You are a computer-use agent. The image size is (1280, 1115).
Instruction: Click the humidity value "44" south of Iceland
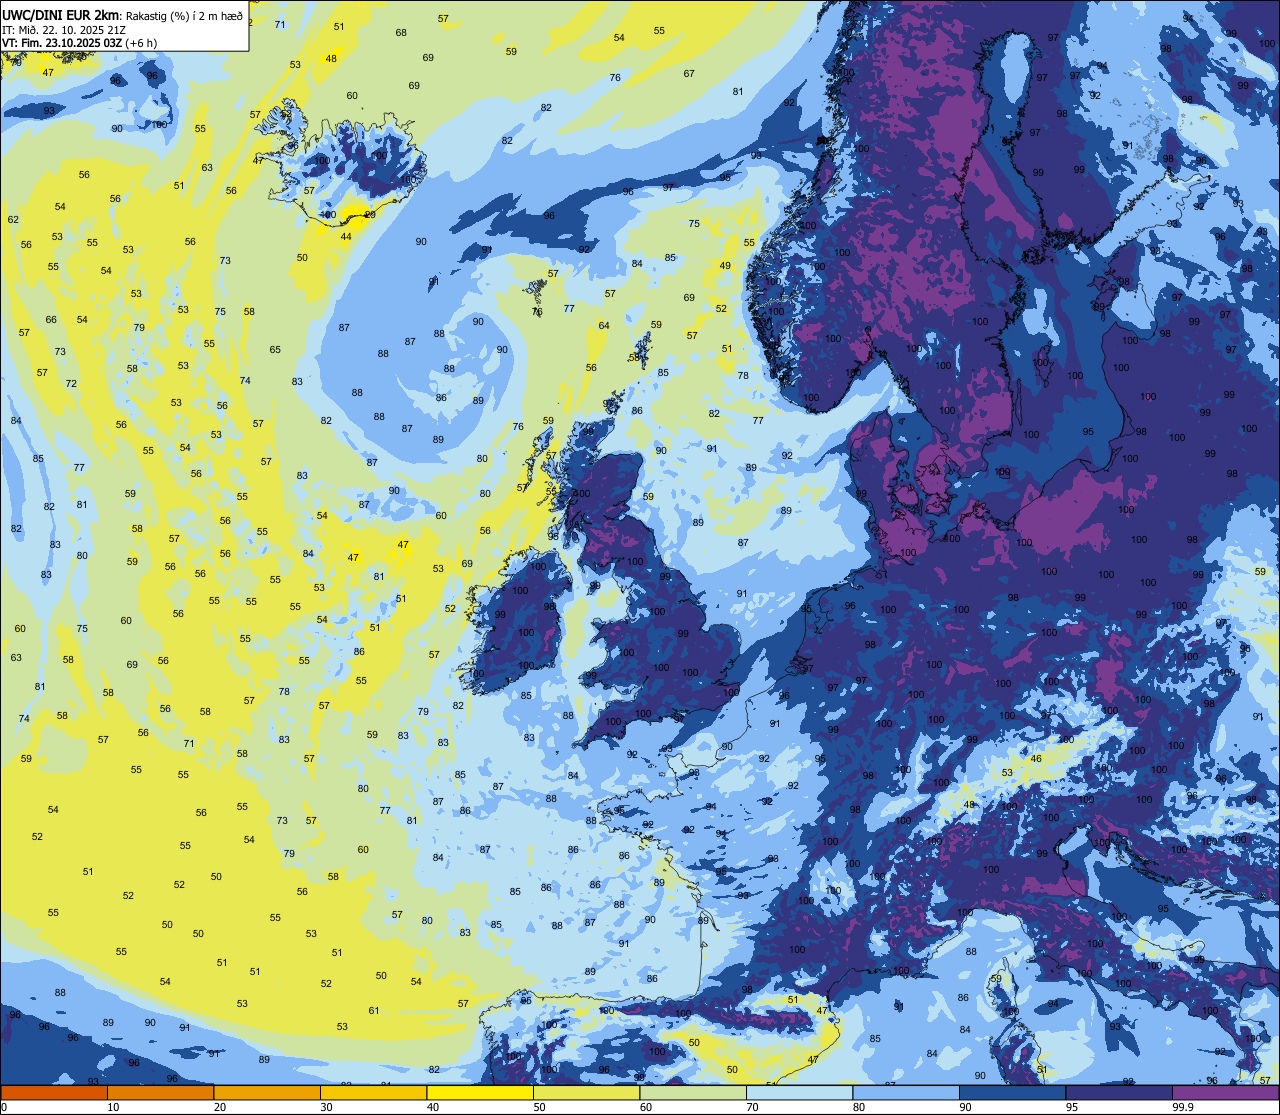click(346, 237)
